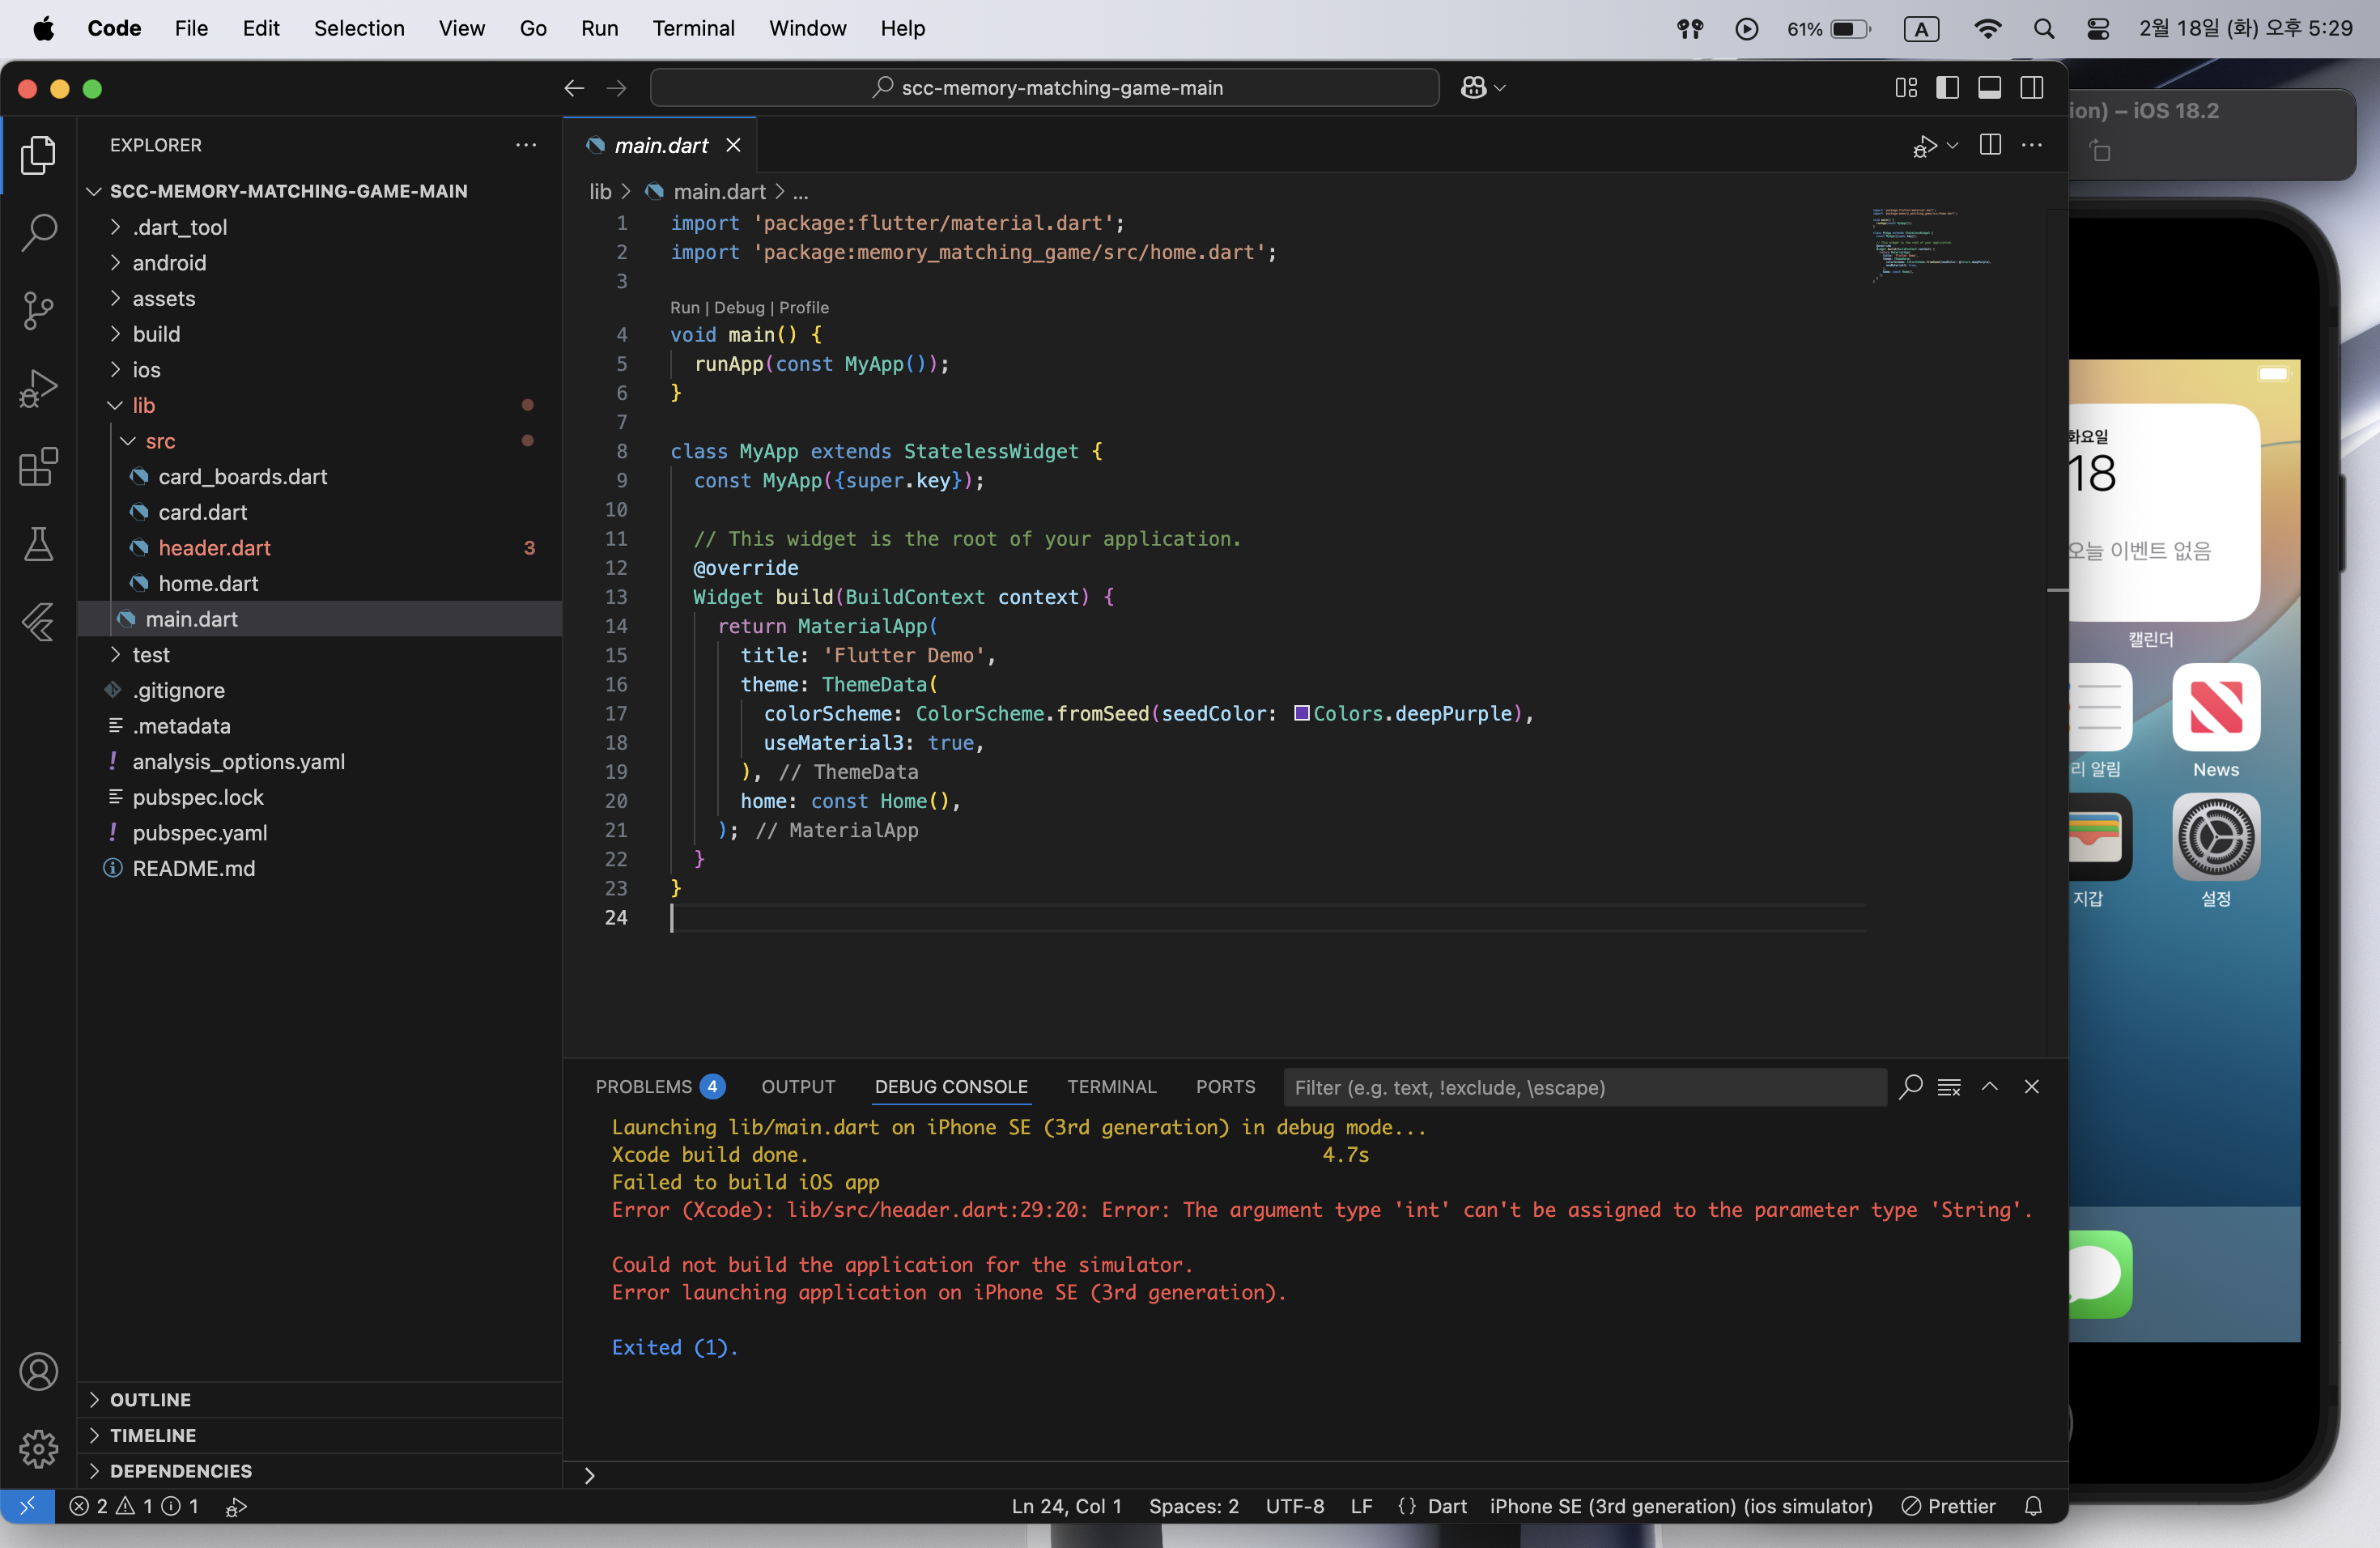Click the Run CodeLens above main()
The image size is (2380, 1548).
click(x=684, y=308)
